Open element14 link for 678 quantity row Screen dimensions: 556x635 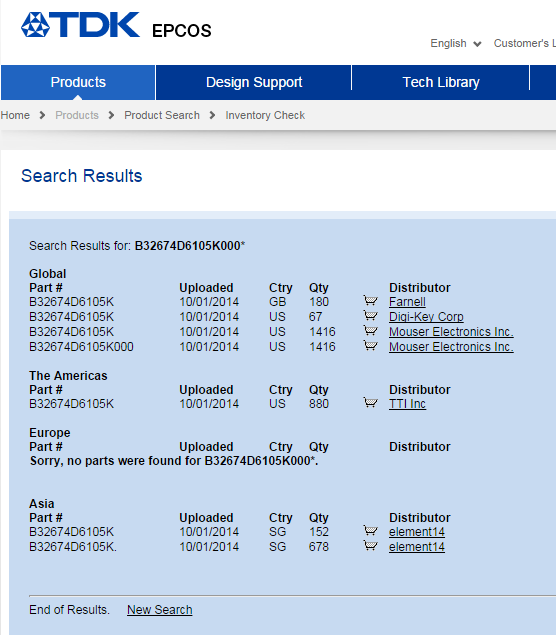(417, 547)
